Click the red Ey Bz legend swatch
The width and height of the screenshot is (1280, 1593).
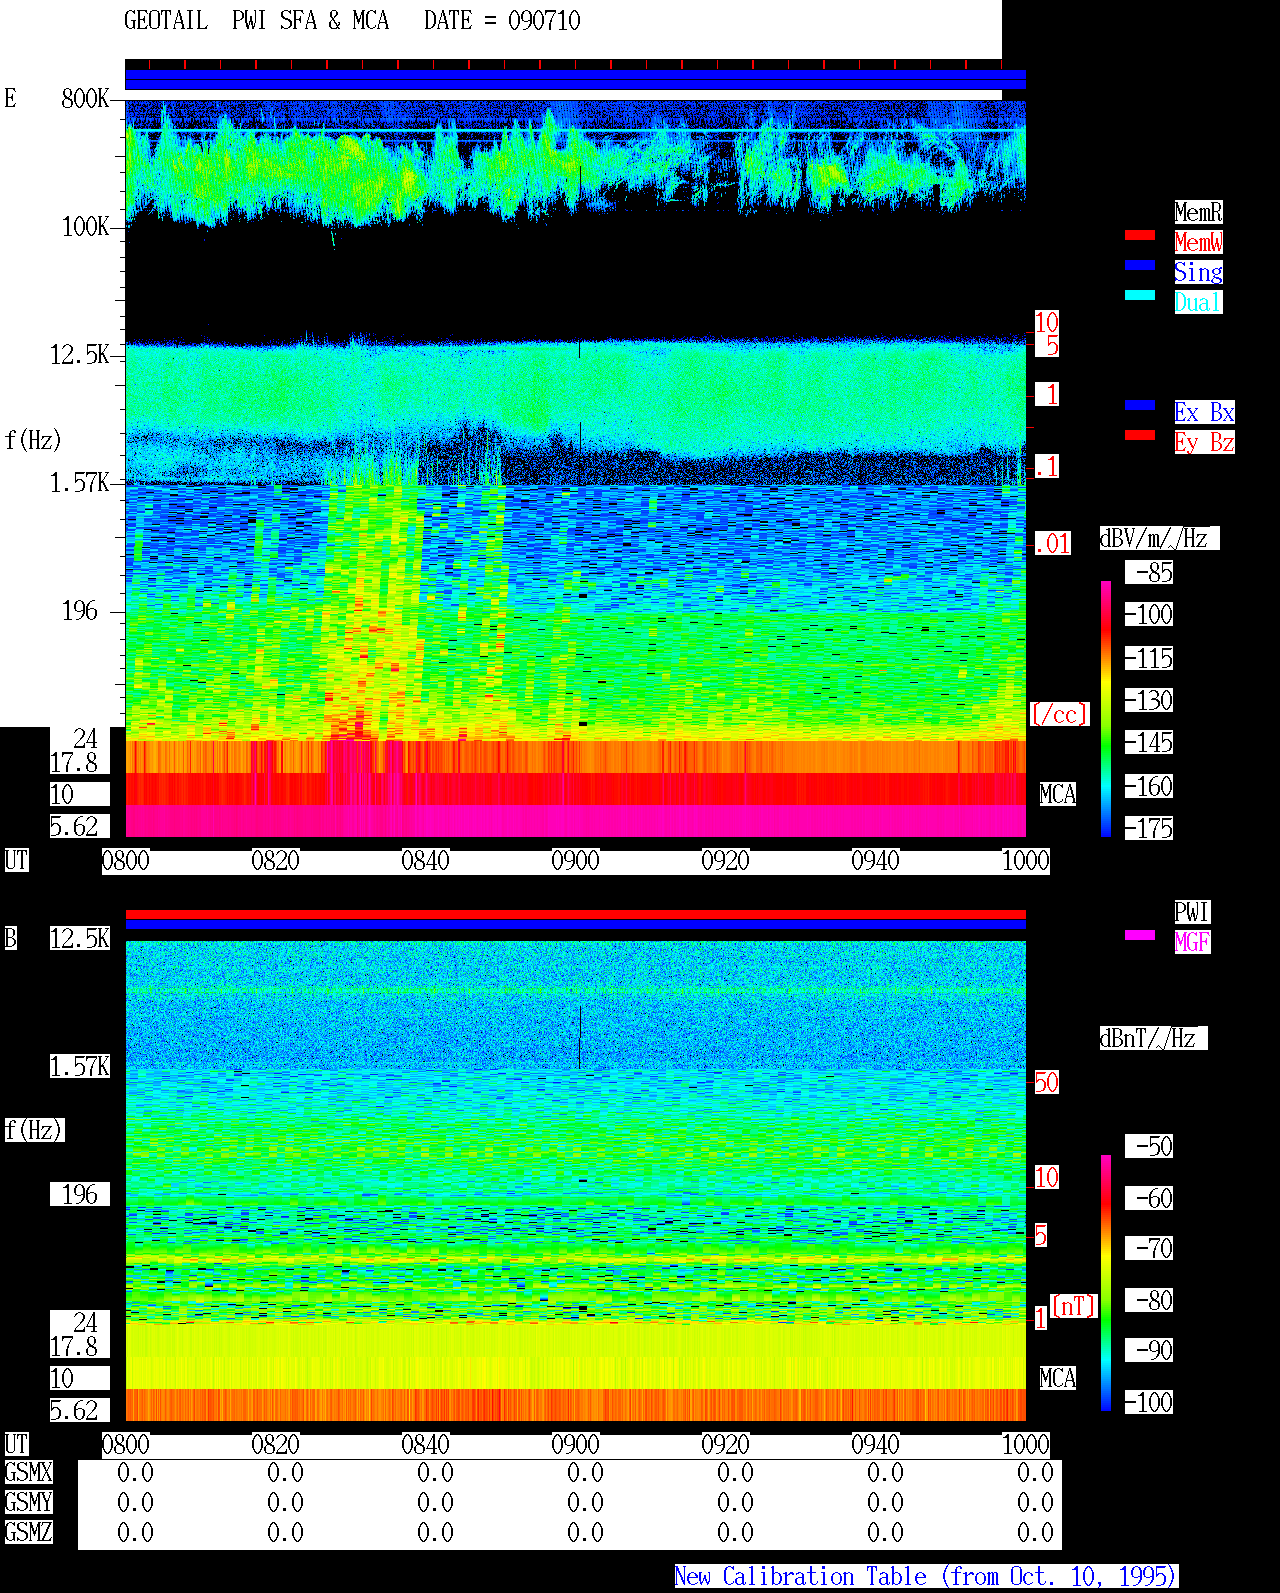click(x=1140, y=435)
